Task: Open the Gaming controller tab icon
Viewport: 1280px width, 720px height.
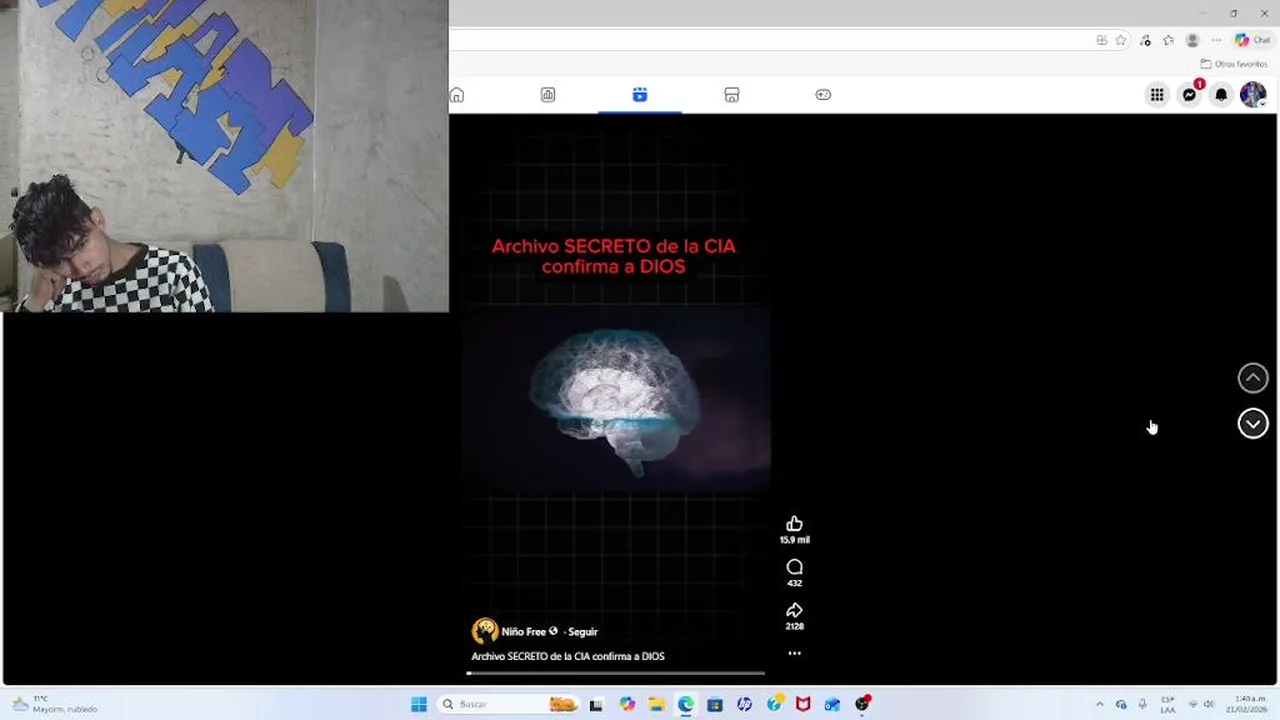Action: [823, 95]
